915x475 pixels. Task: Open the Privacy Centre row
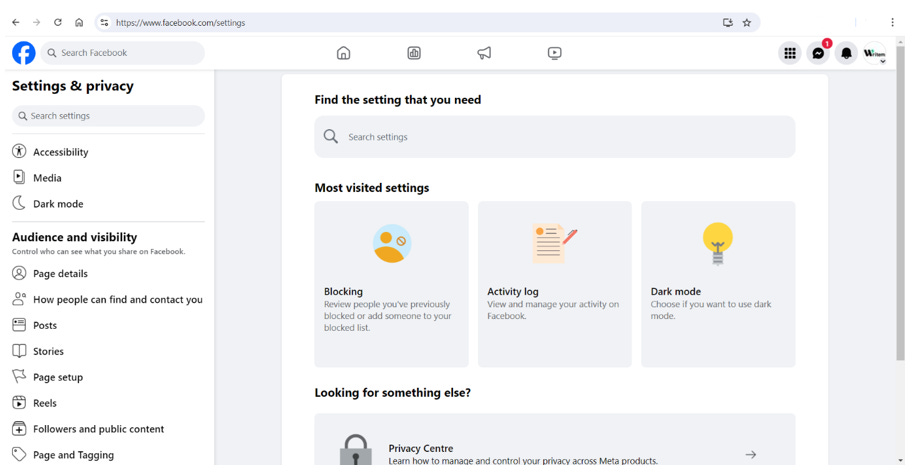[554, 439]
